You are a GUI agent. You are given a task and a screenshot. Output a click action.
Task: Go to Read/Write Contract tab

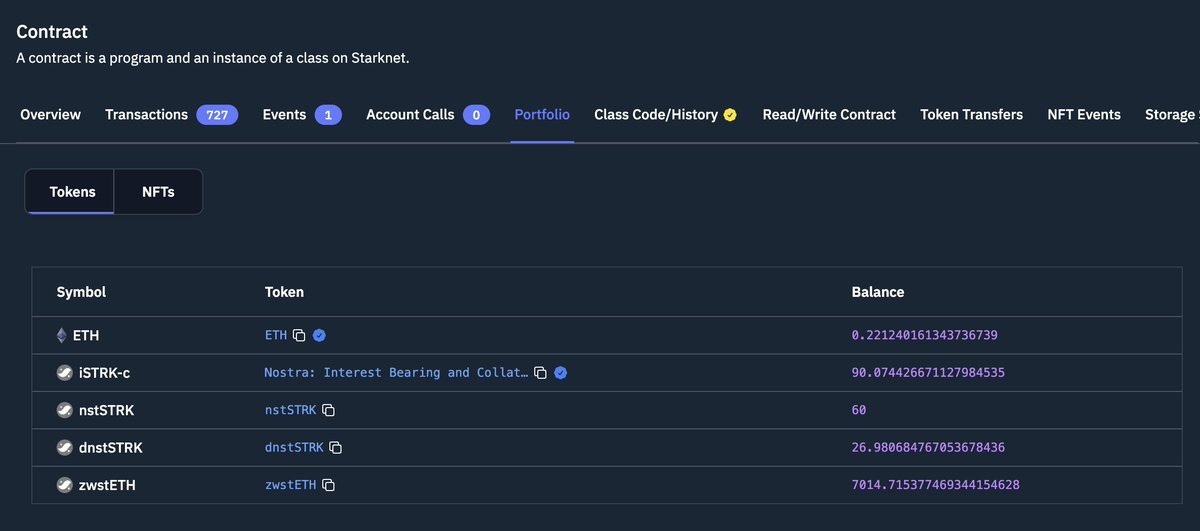pyautogui.click(x=829, y=115)
